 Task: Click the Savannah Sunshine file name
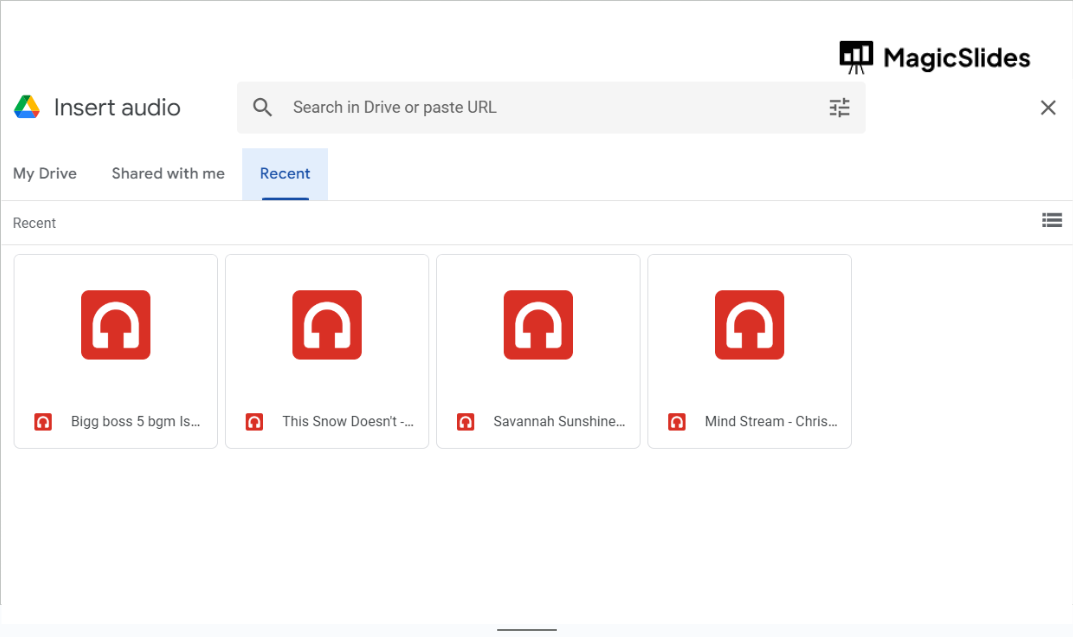[x=559, y=421]
